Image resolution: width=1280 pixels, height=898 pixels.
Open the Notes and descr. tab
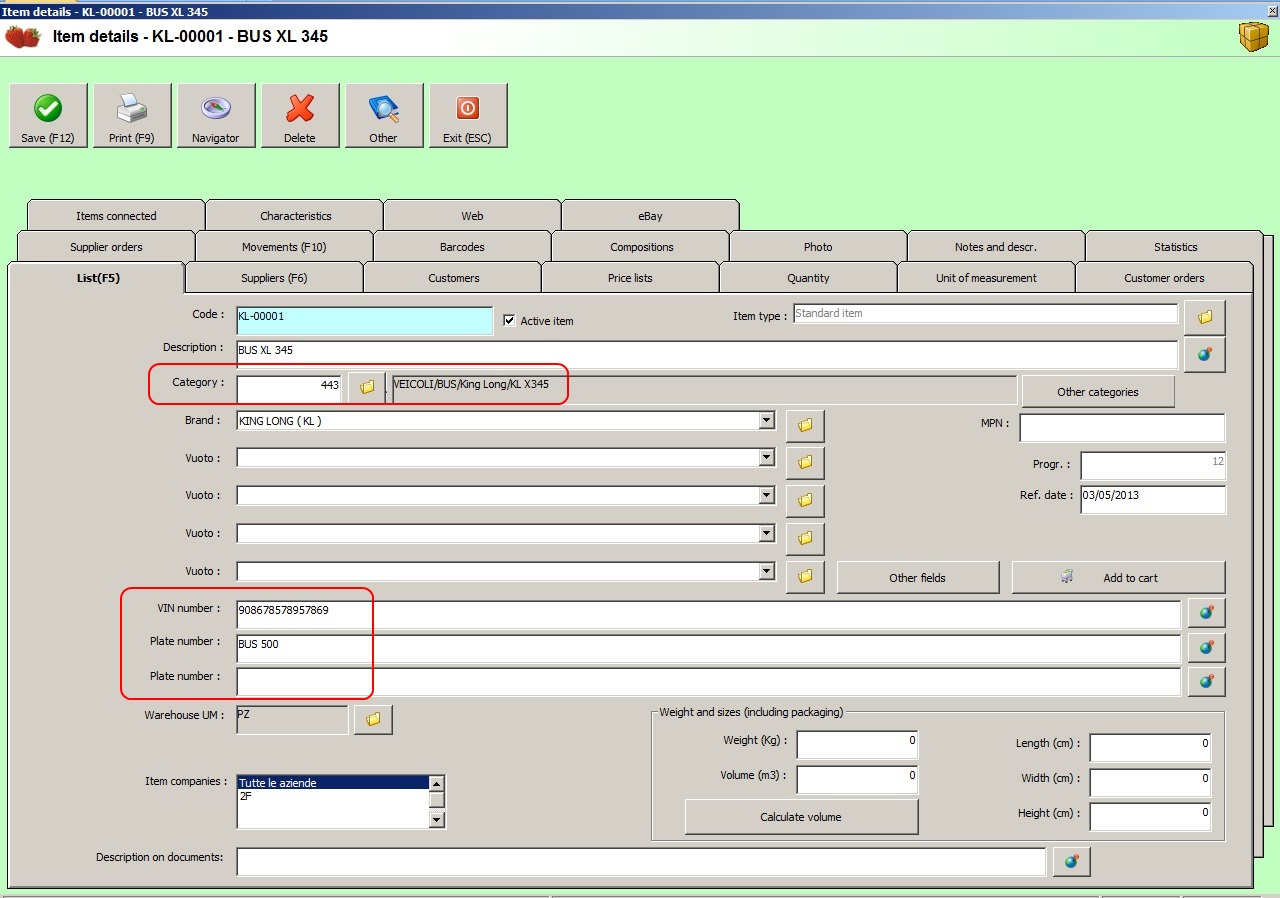click(996, 247)
